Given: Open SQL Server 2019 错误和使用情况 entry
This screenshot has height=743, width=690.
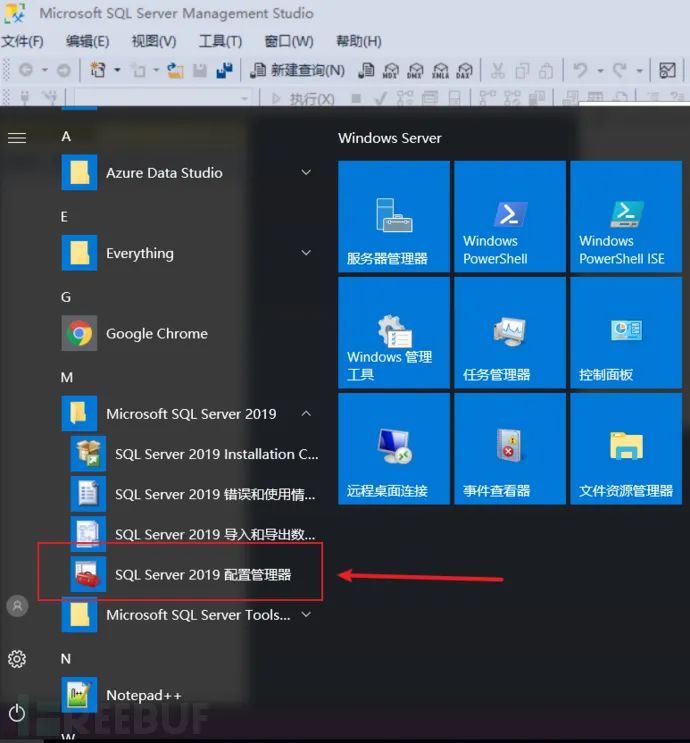Looking at the screenshot, I should 194,494.
